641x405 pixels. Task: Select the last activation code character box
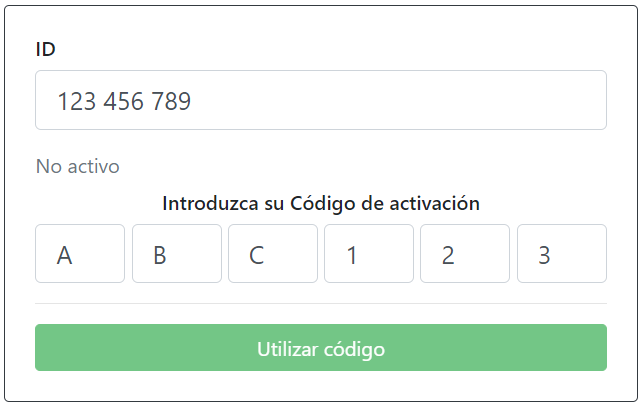tap(561, 254)
